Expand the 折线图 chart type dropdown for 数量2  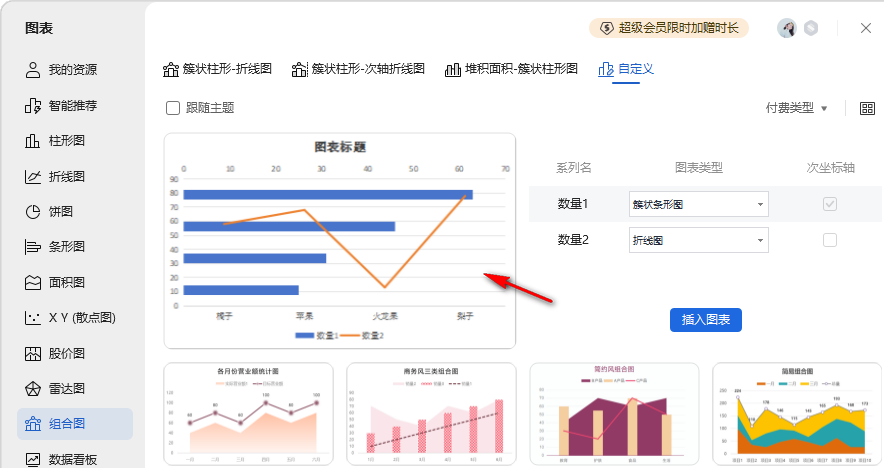coord(698,240)
